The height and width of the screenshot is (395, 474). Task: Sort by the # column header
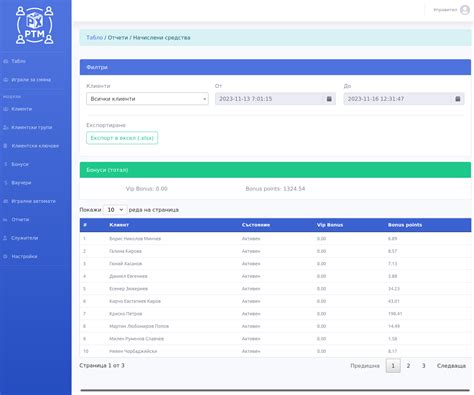pos(85,225)
